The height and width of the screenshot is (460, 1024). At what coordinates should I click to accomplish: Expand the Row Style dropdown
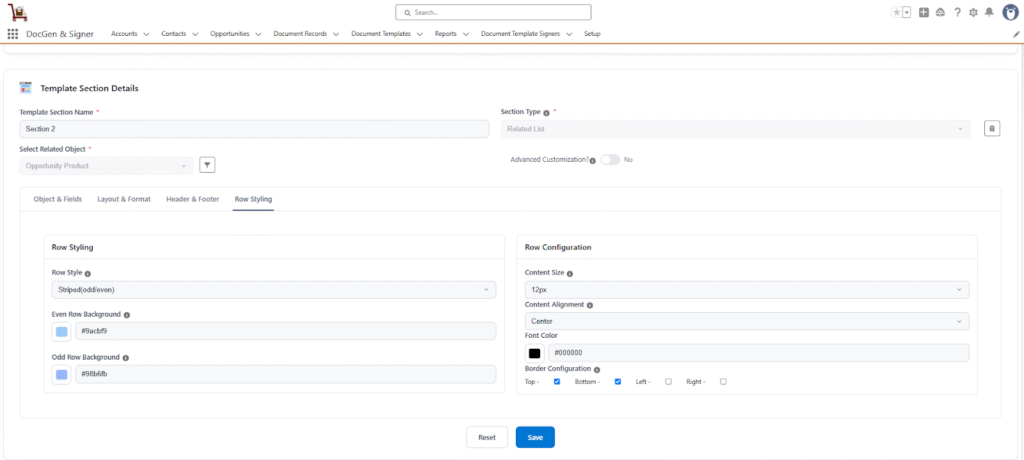273,290
